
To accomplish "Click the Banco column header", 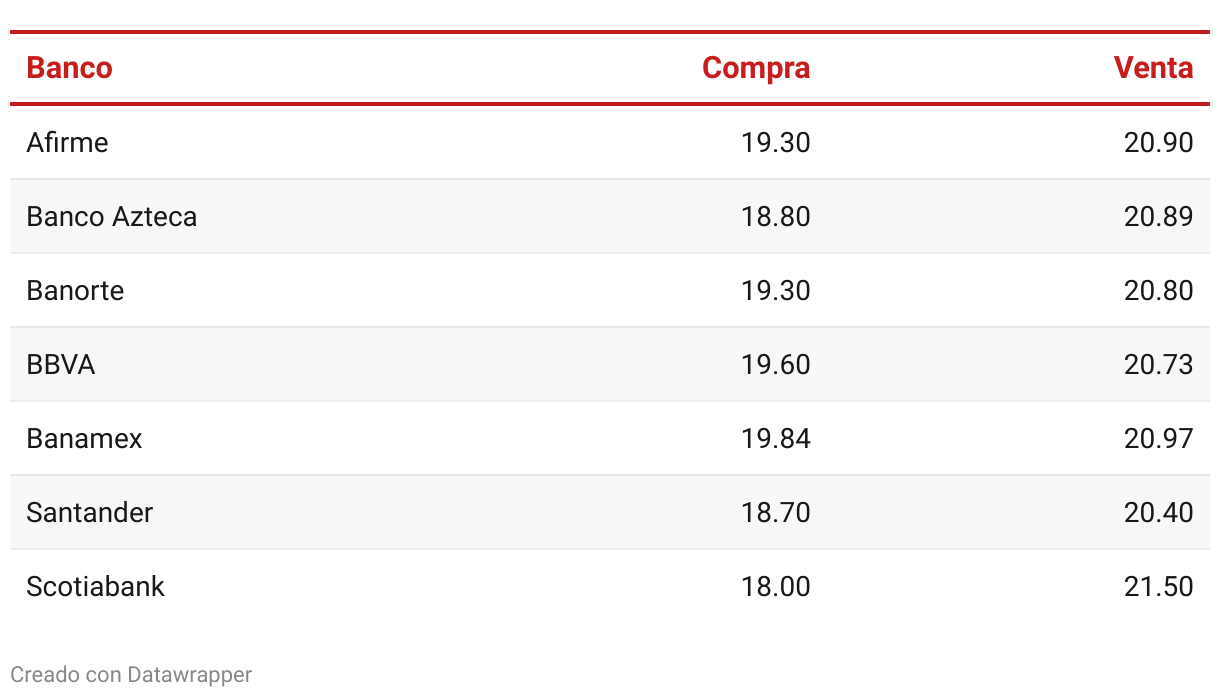I will click(x=69, y=68).
